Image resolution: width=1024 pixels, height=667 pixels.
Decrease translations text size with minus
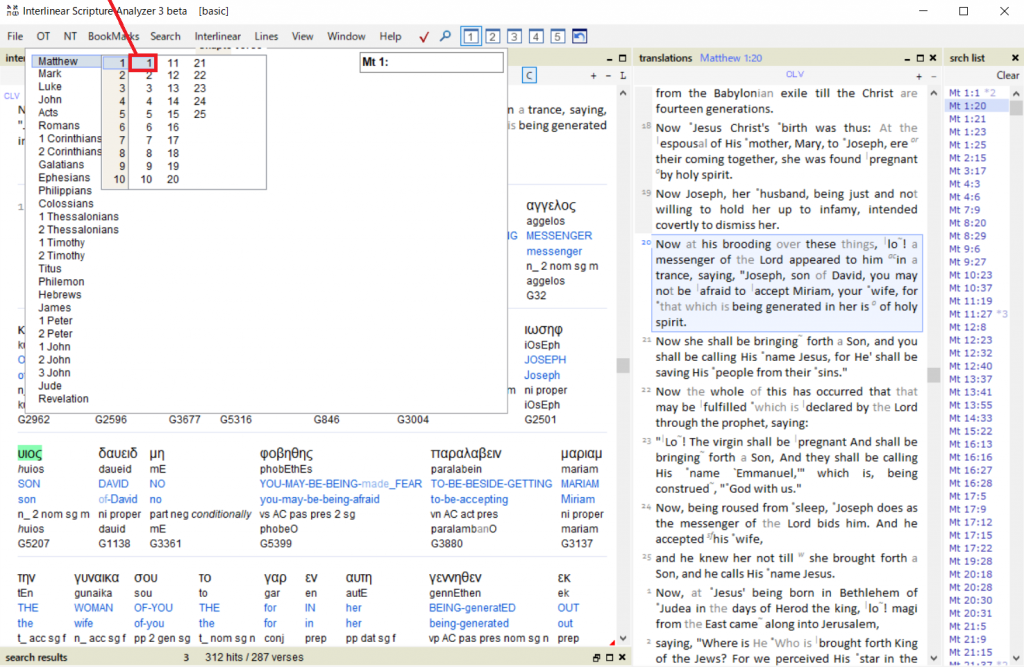point(933,76)
